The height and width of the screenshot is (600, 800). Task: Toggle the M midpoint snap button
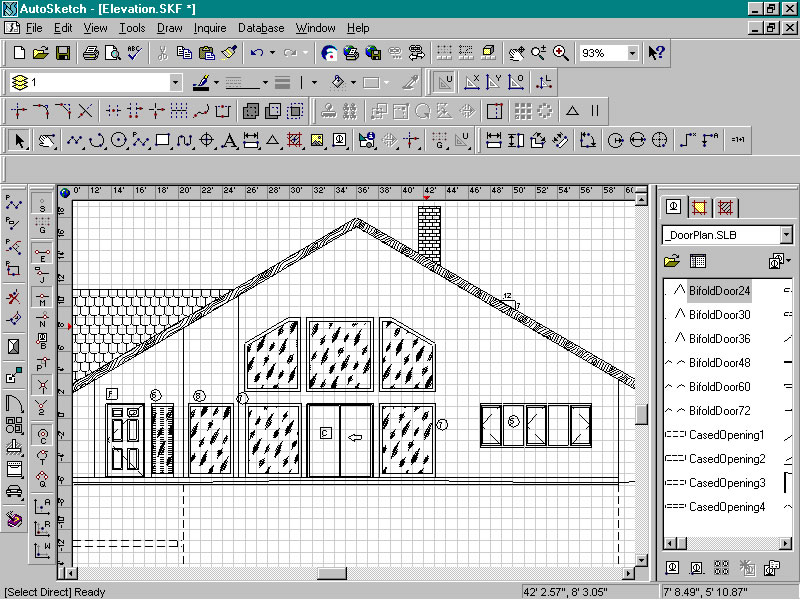pyautogui.click(x=42, y=298)
